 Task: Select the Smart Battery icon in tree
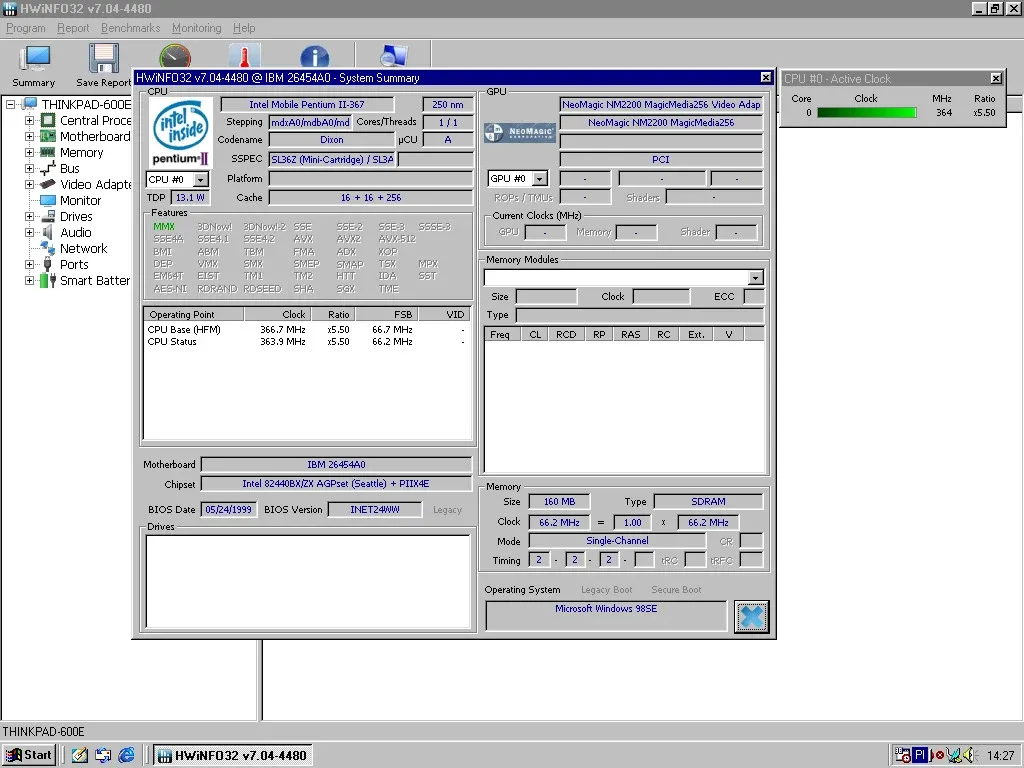click(x=48, y=280)
